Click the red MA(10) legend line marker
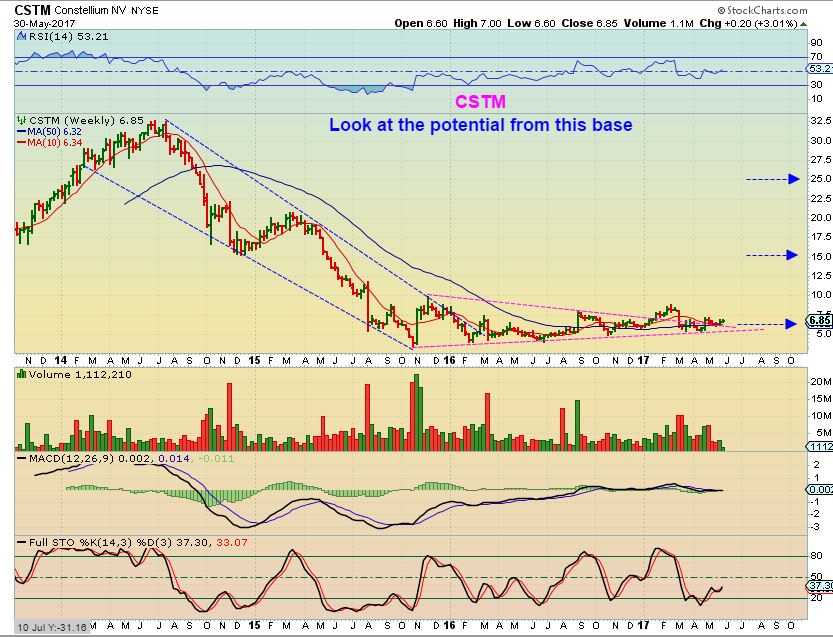 [22, 142]
